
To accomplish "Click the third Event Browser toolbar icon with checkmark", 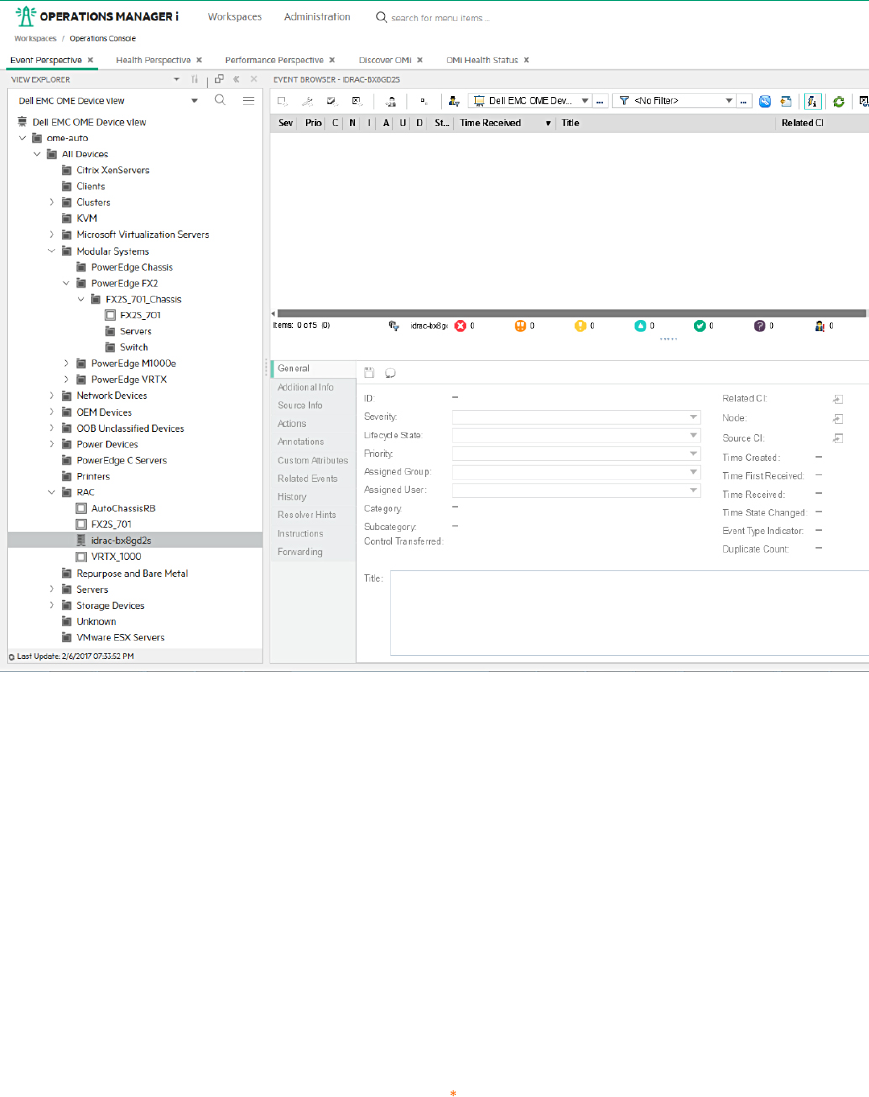I will tap(332, 101).
